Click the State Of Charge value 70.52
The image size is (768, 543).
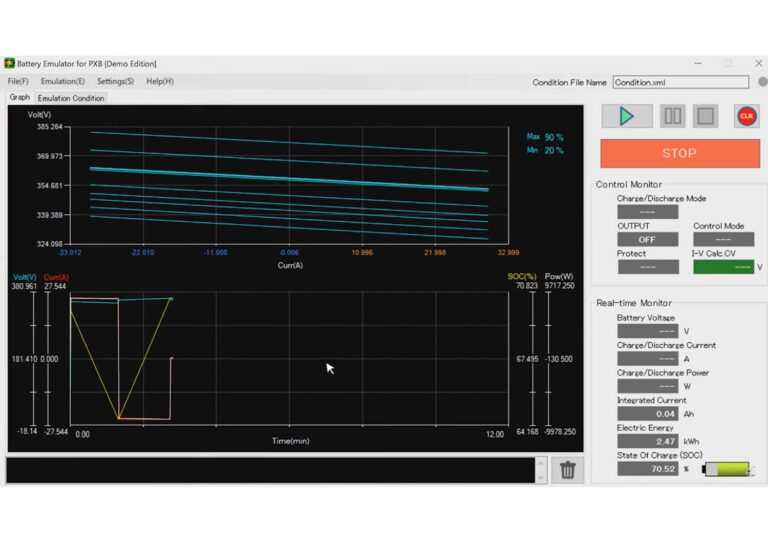coord(648,469)
